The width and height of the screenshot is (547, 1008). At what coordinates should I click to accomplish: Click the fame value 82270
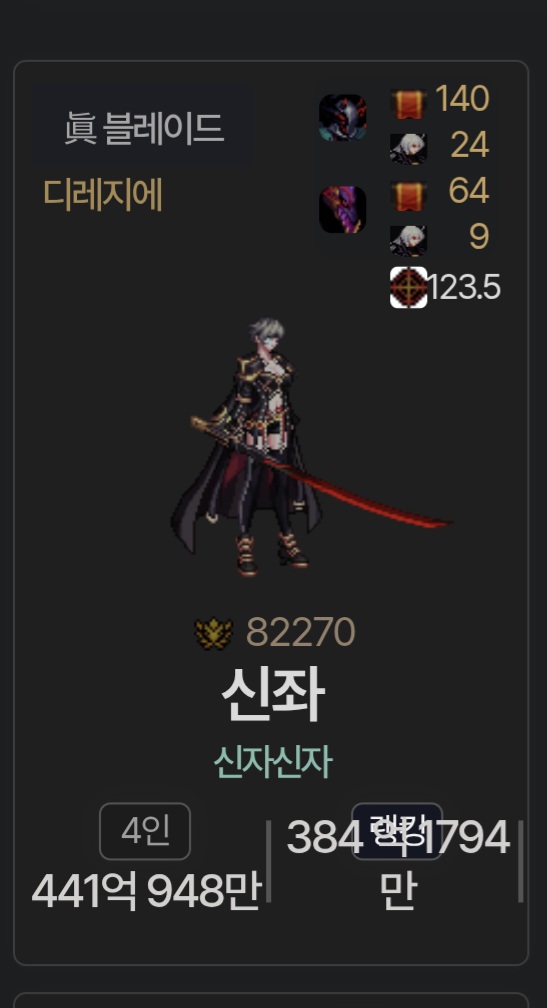pos(300,633)
